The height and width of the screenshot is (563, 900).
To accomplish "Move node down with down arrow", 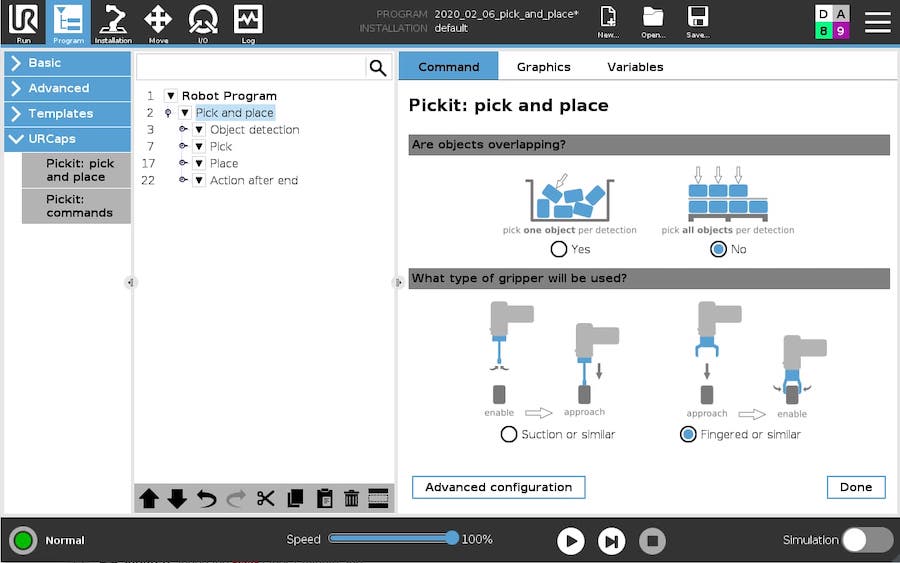I will [x=177, y=498].
